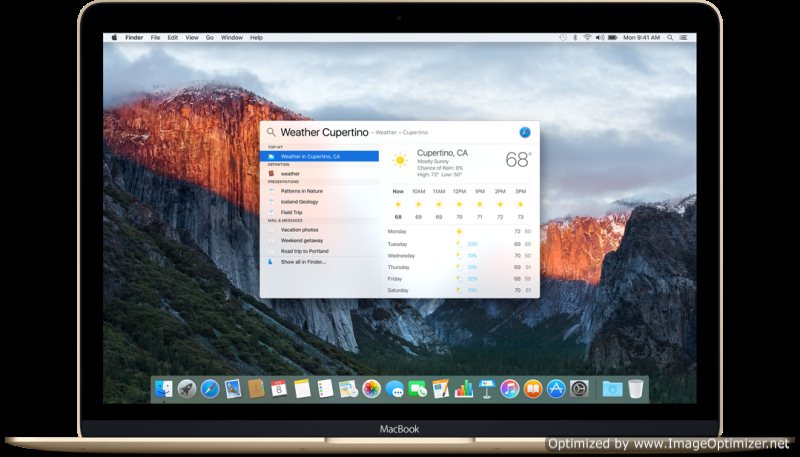Open Notification Center from menu bar
This screenshot has width=800, height=457.
pyautogui.click(x=684, y=37)
